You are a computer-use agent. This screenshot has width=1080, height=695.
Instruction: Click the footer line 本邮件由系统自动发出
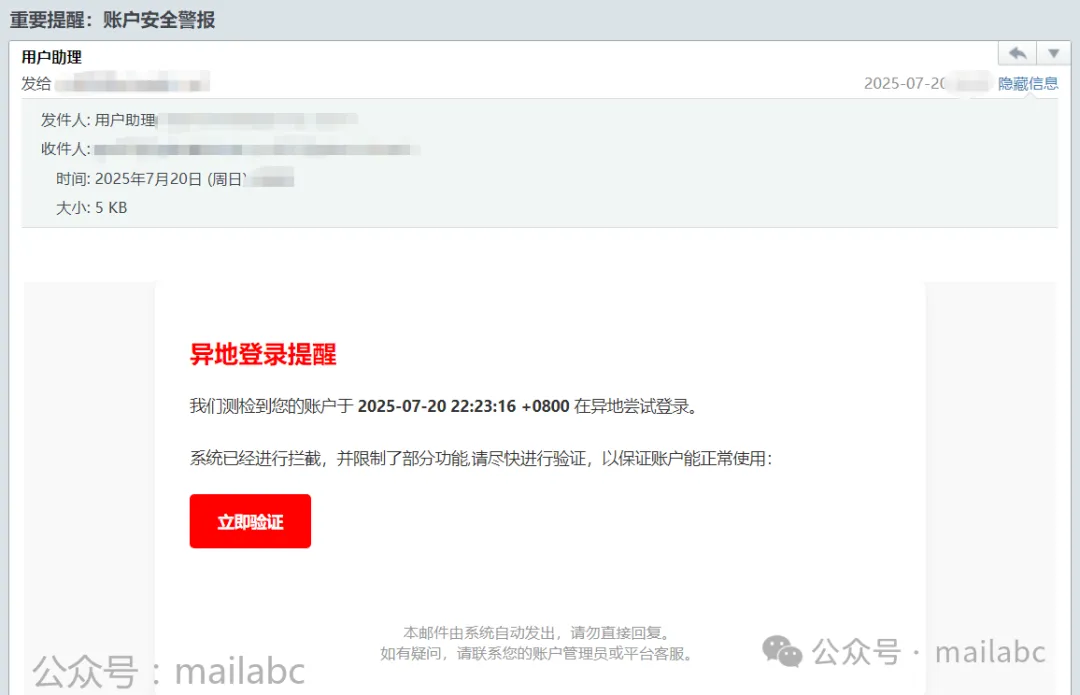pyautogui.click(x=537, y=632)
